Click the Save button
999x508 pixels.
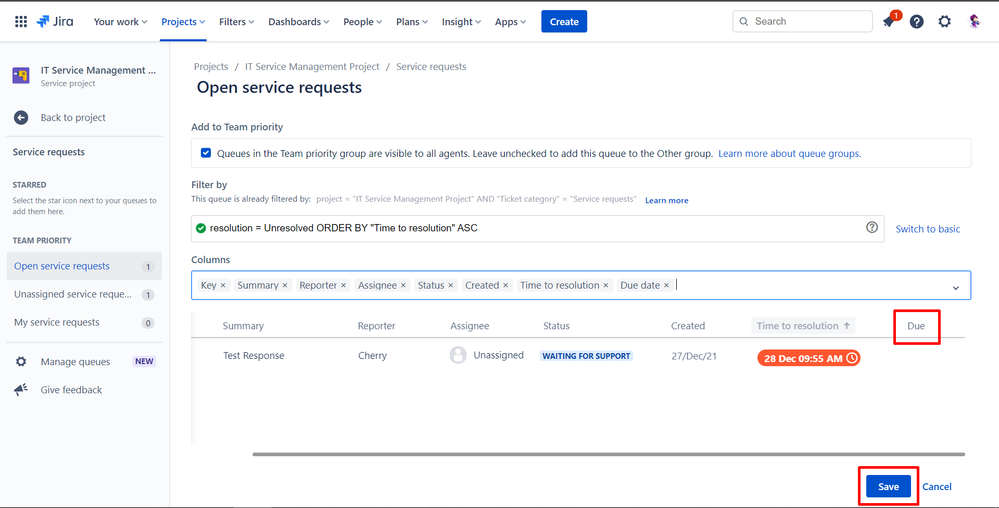click(888, 487)
